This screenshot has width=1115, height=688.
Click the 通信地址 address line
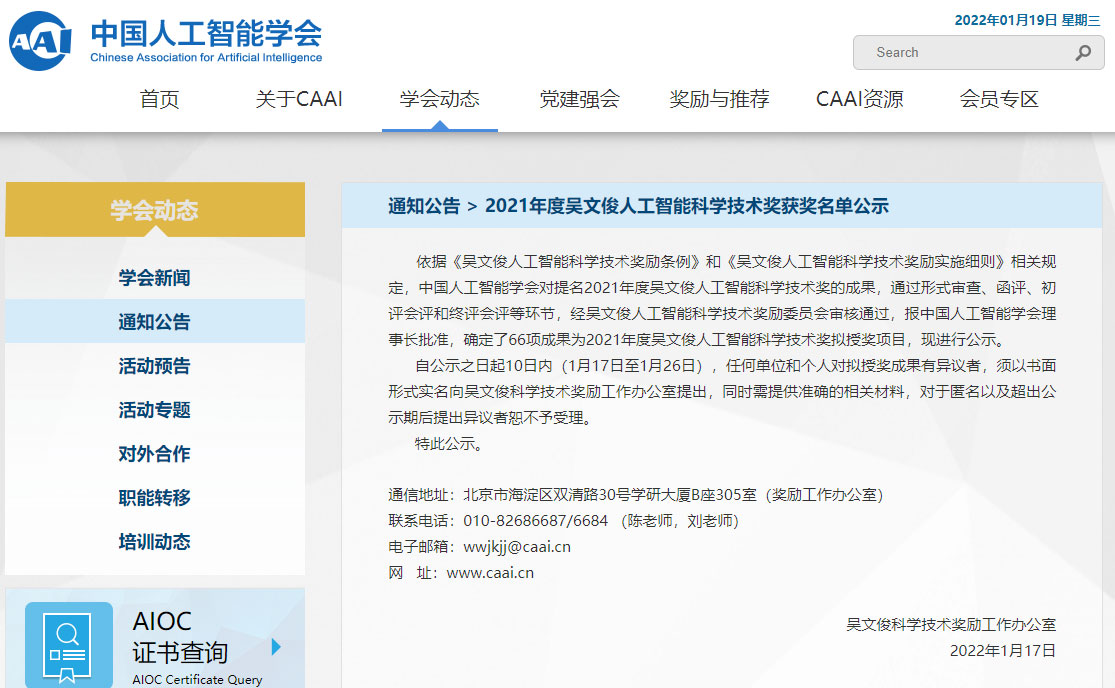(x=636, y=495)
